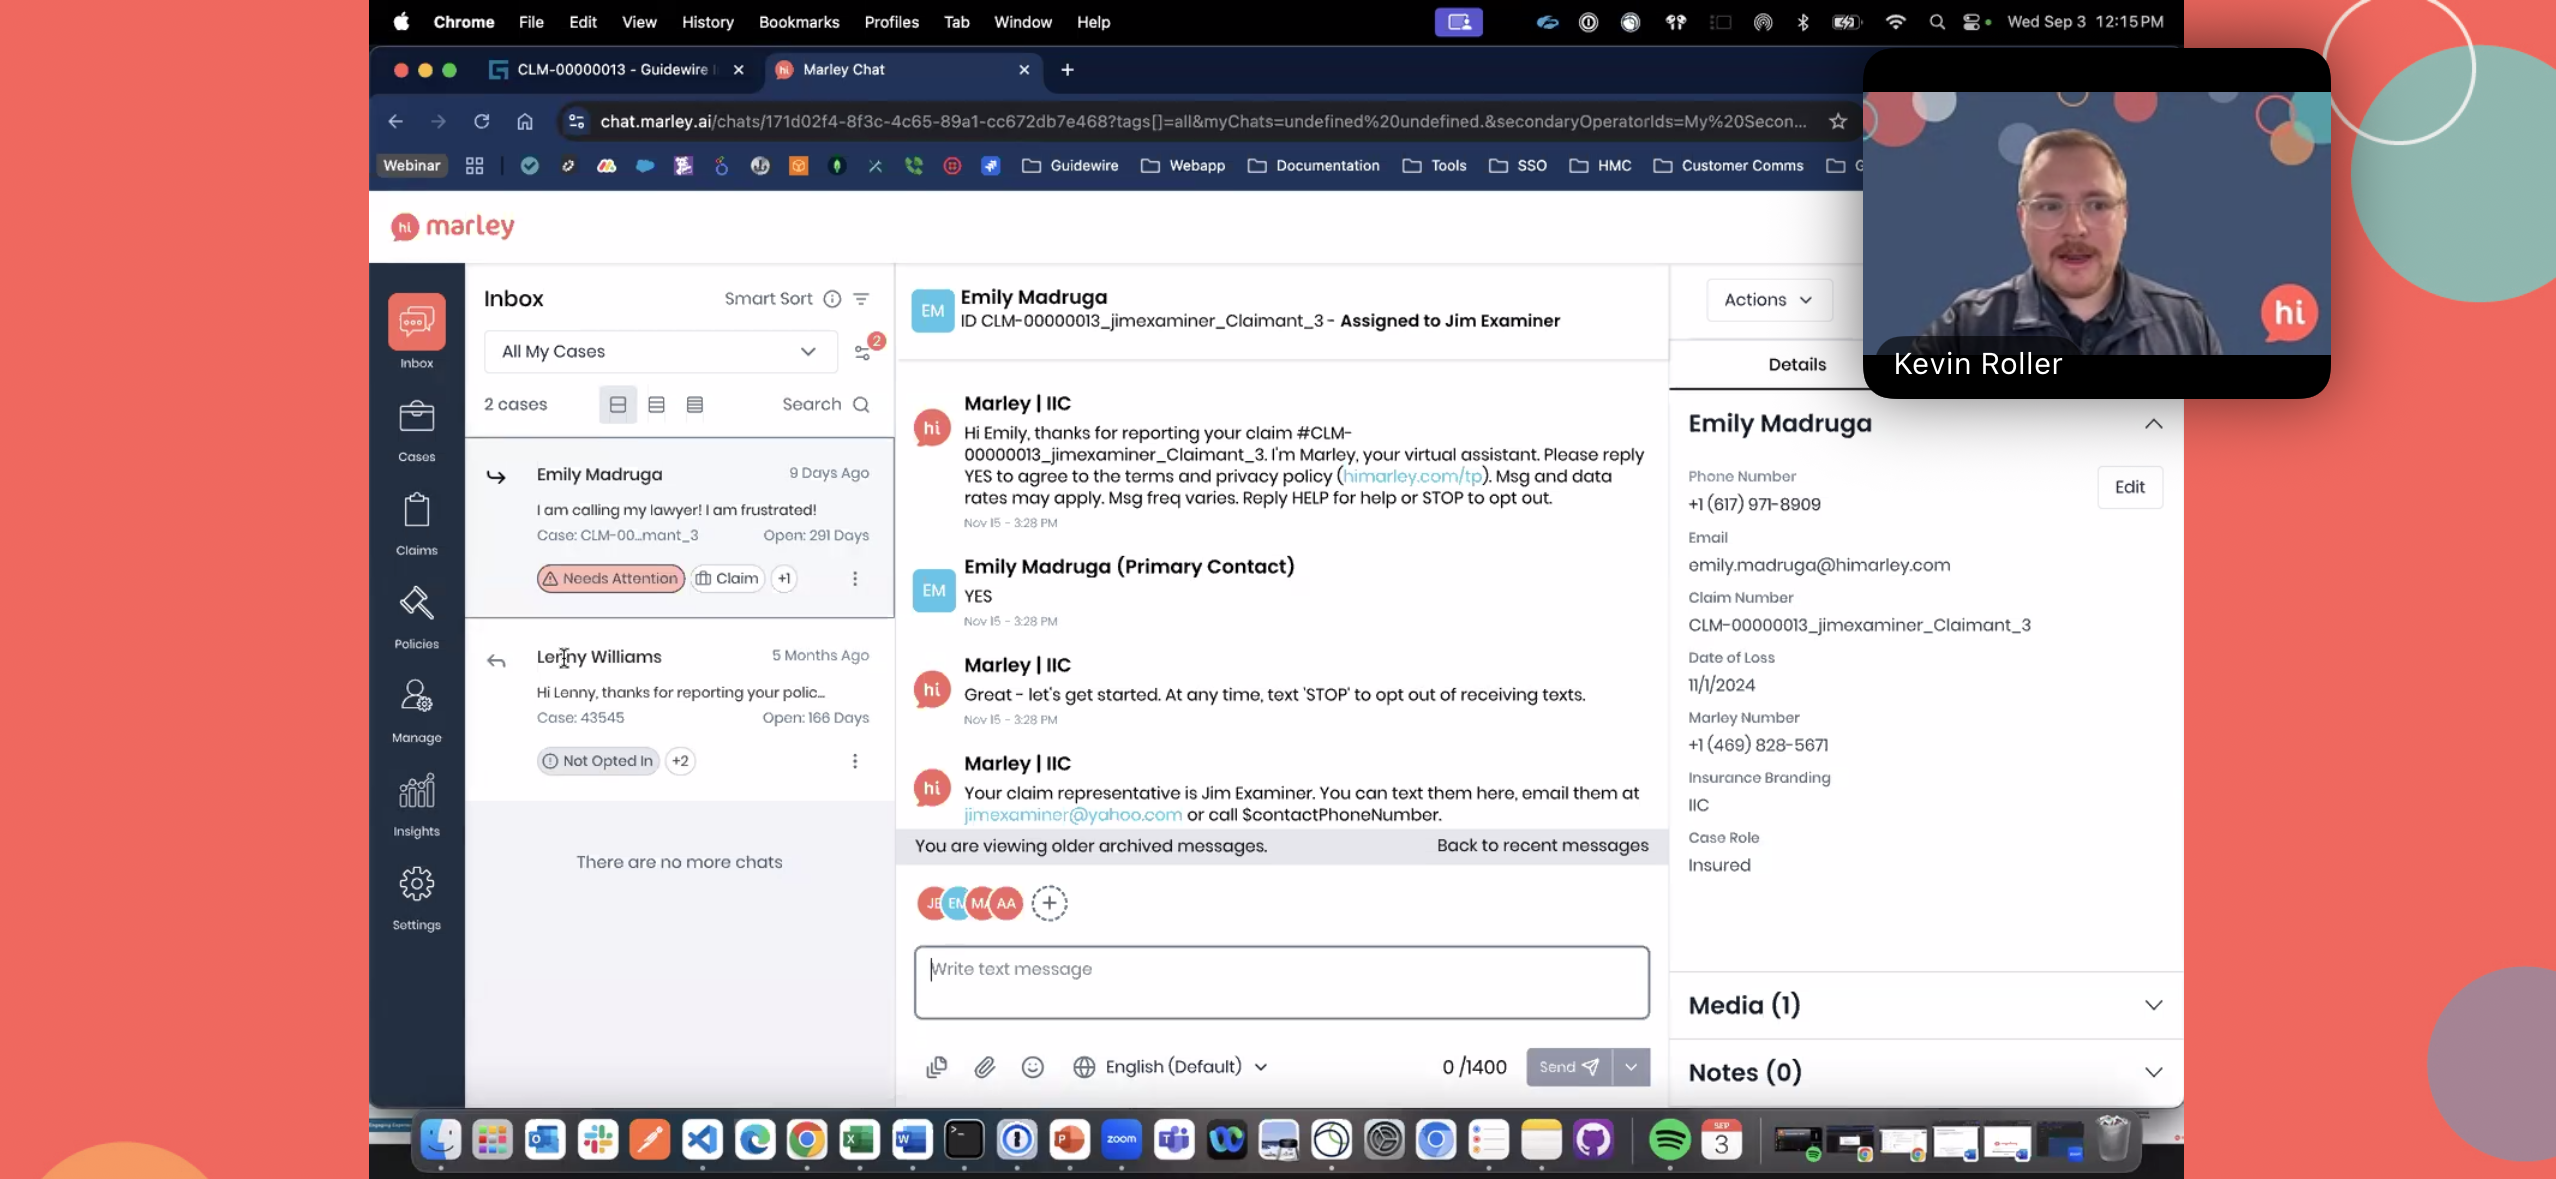
Task: Click Back to recent messages
Action: [x=1542, y=845]
